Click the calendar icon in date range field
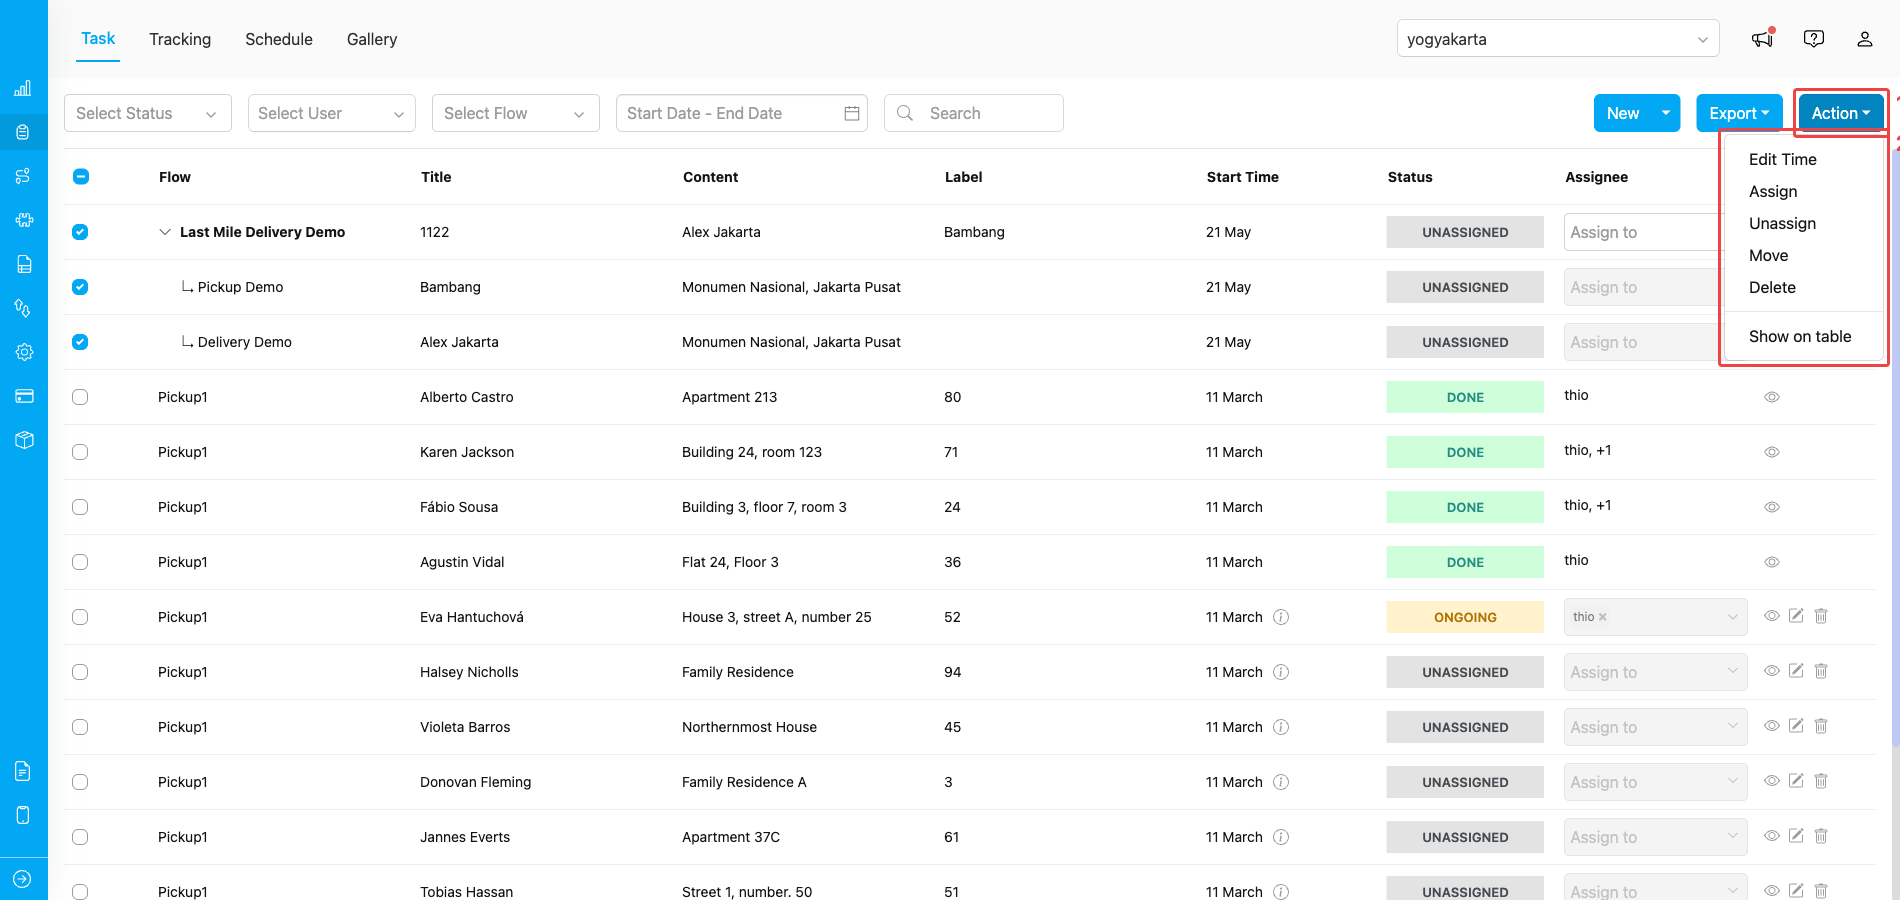Viewport: 1900px width, 900px height. point(852,113)
